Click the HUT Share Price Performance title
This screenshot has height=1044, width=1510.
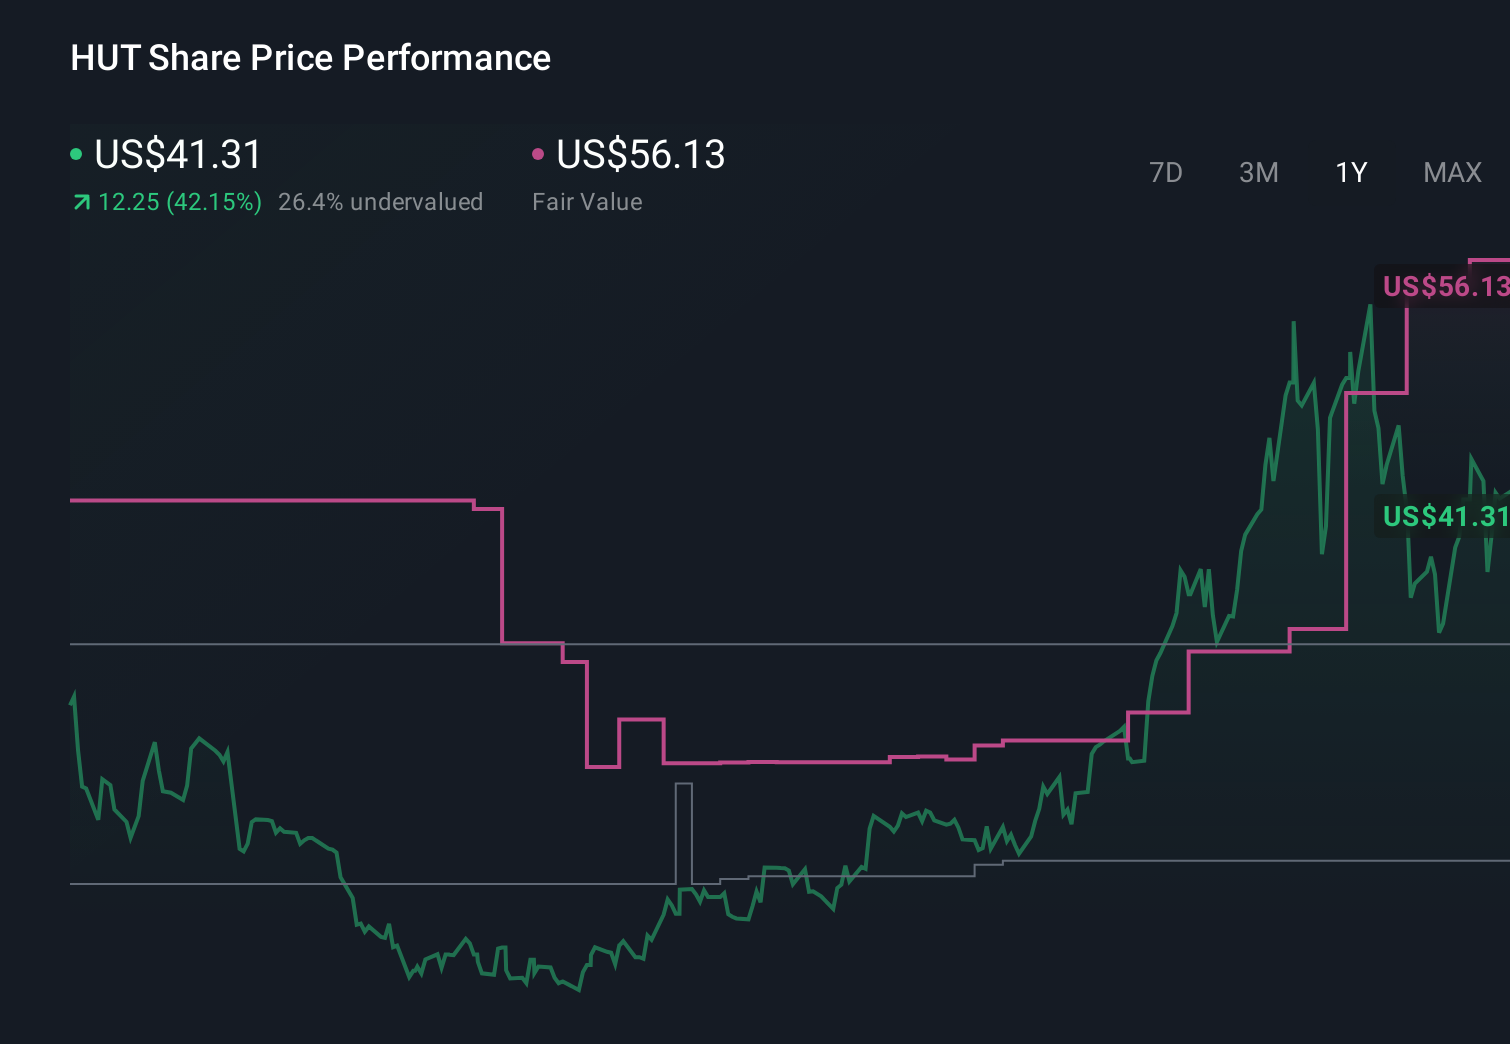coord(310,58)
